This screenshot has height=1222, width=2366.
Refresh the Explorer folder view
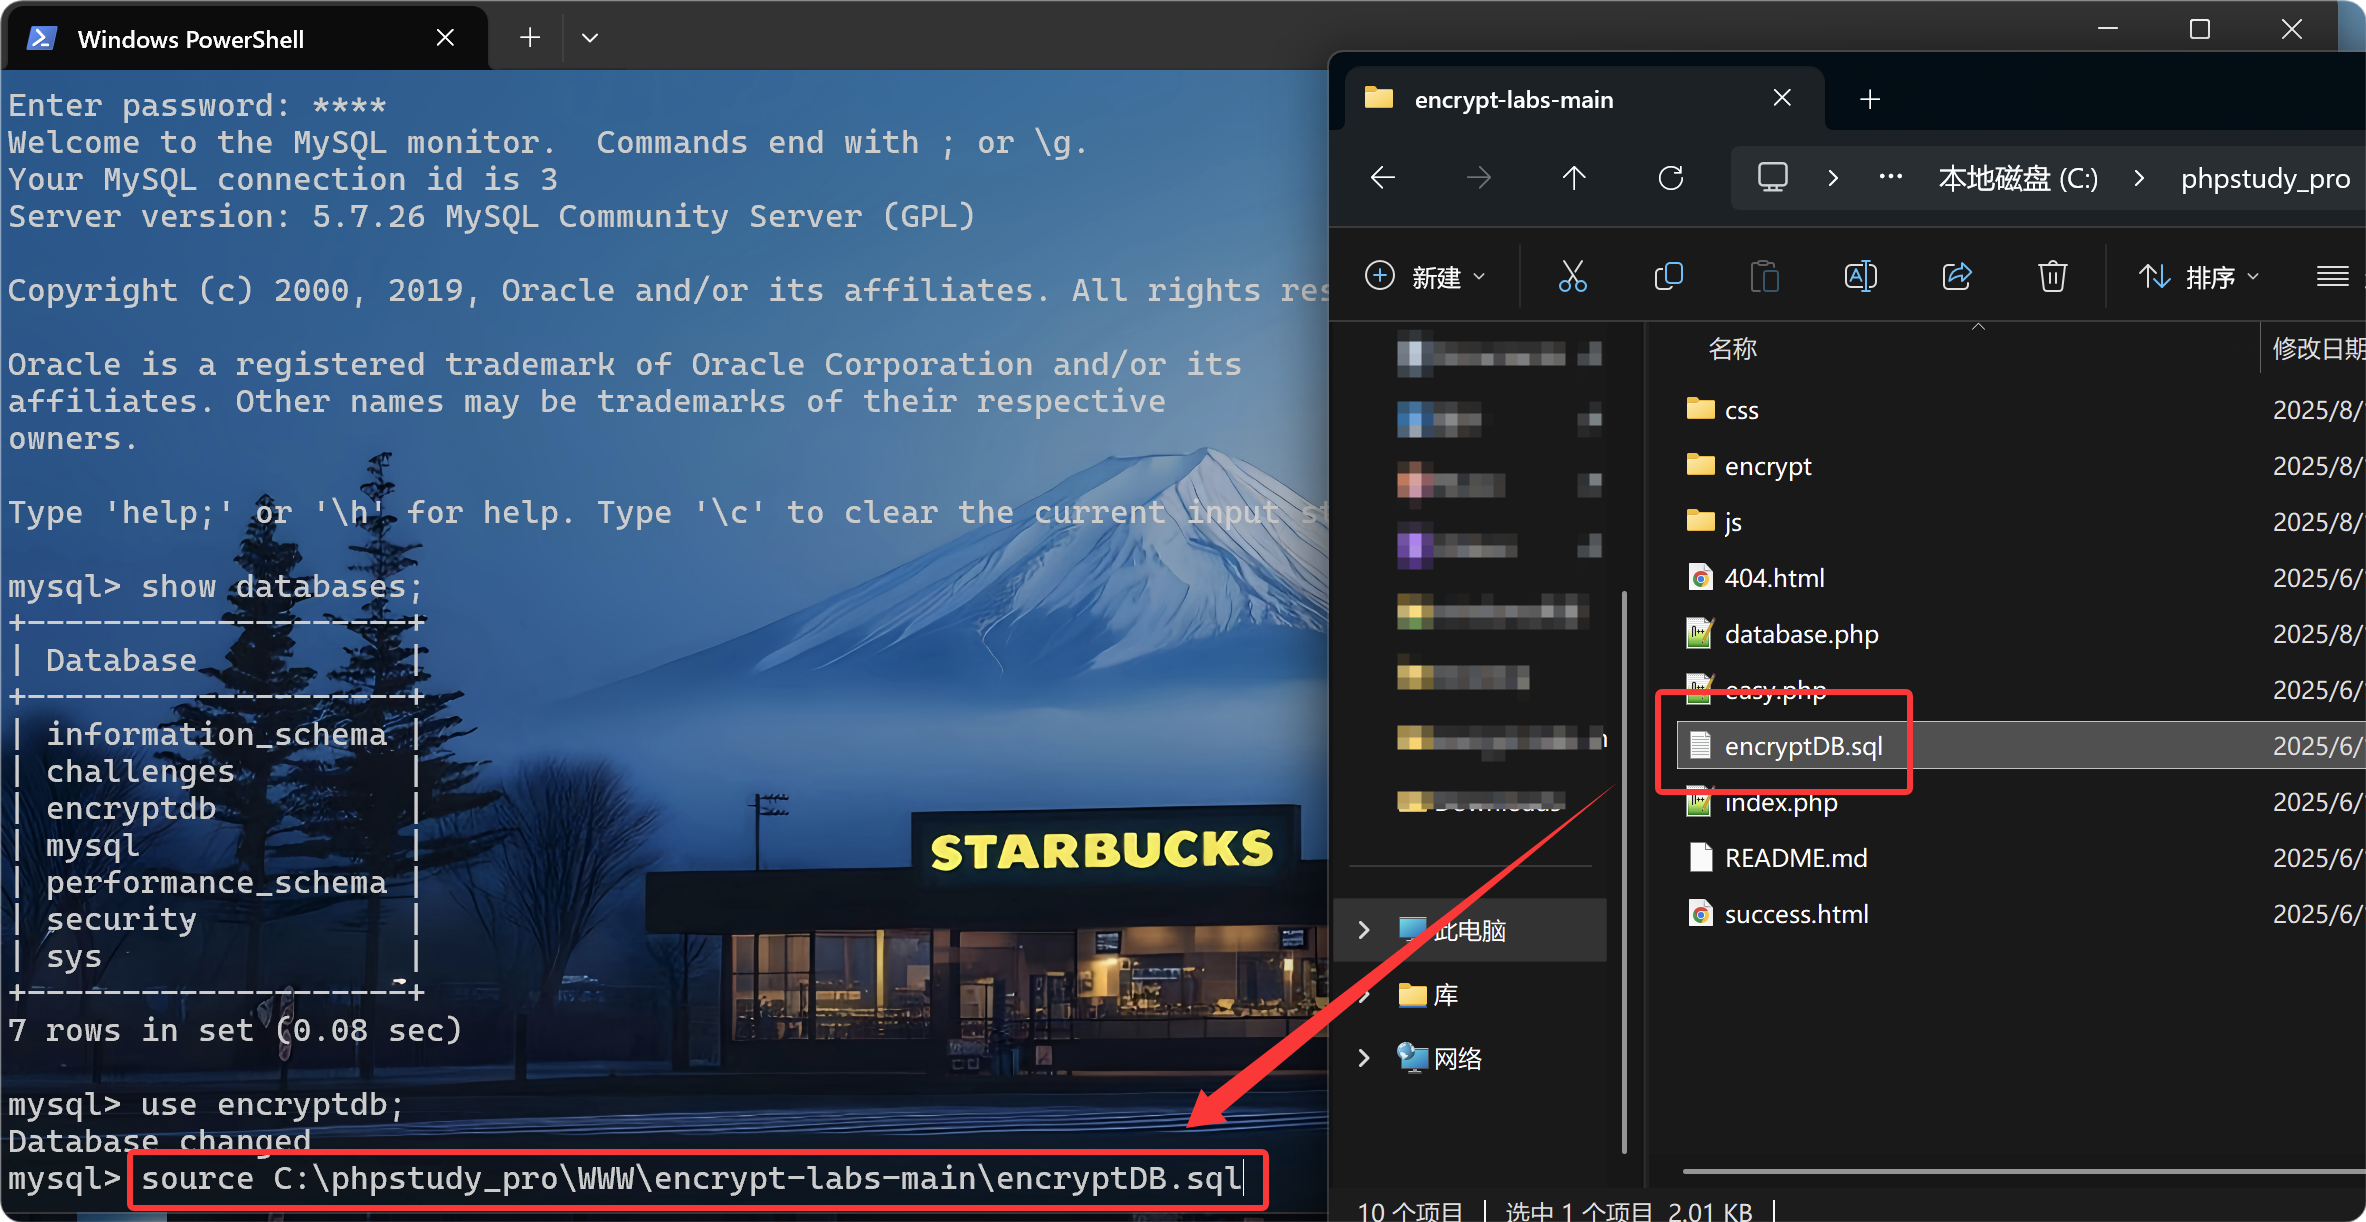coord(1670,178)
